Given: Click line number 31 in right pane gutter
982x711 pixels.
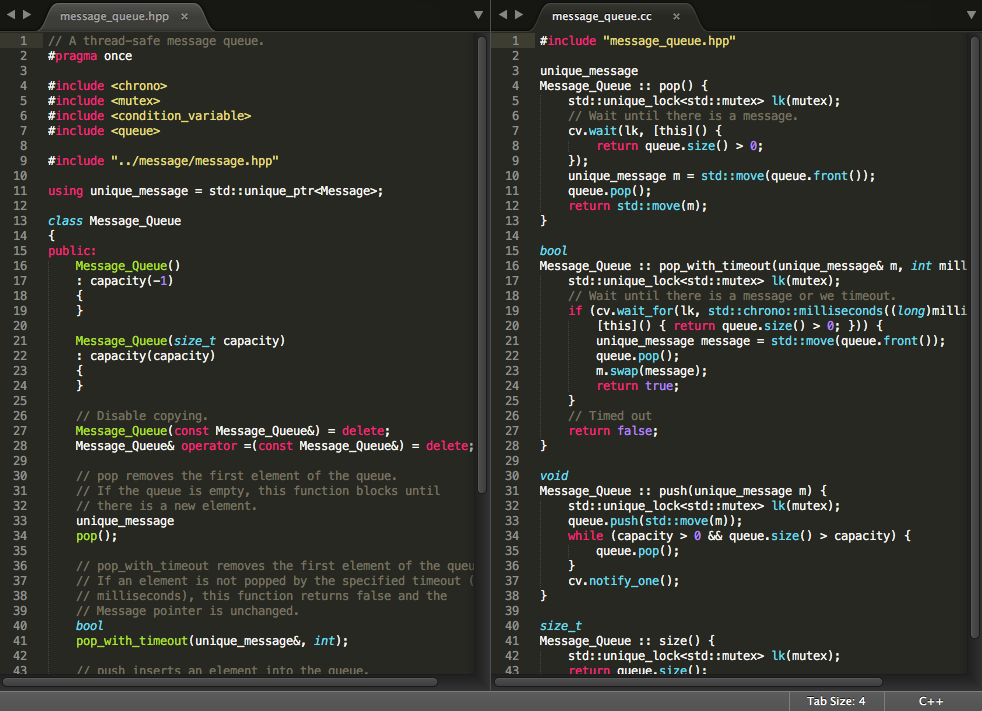Looking at the screenshot, I should coord(512,490).
